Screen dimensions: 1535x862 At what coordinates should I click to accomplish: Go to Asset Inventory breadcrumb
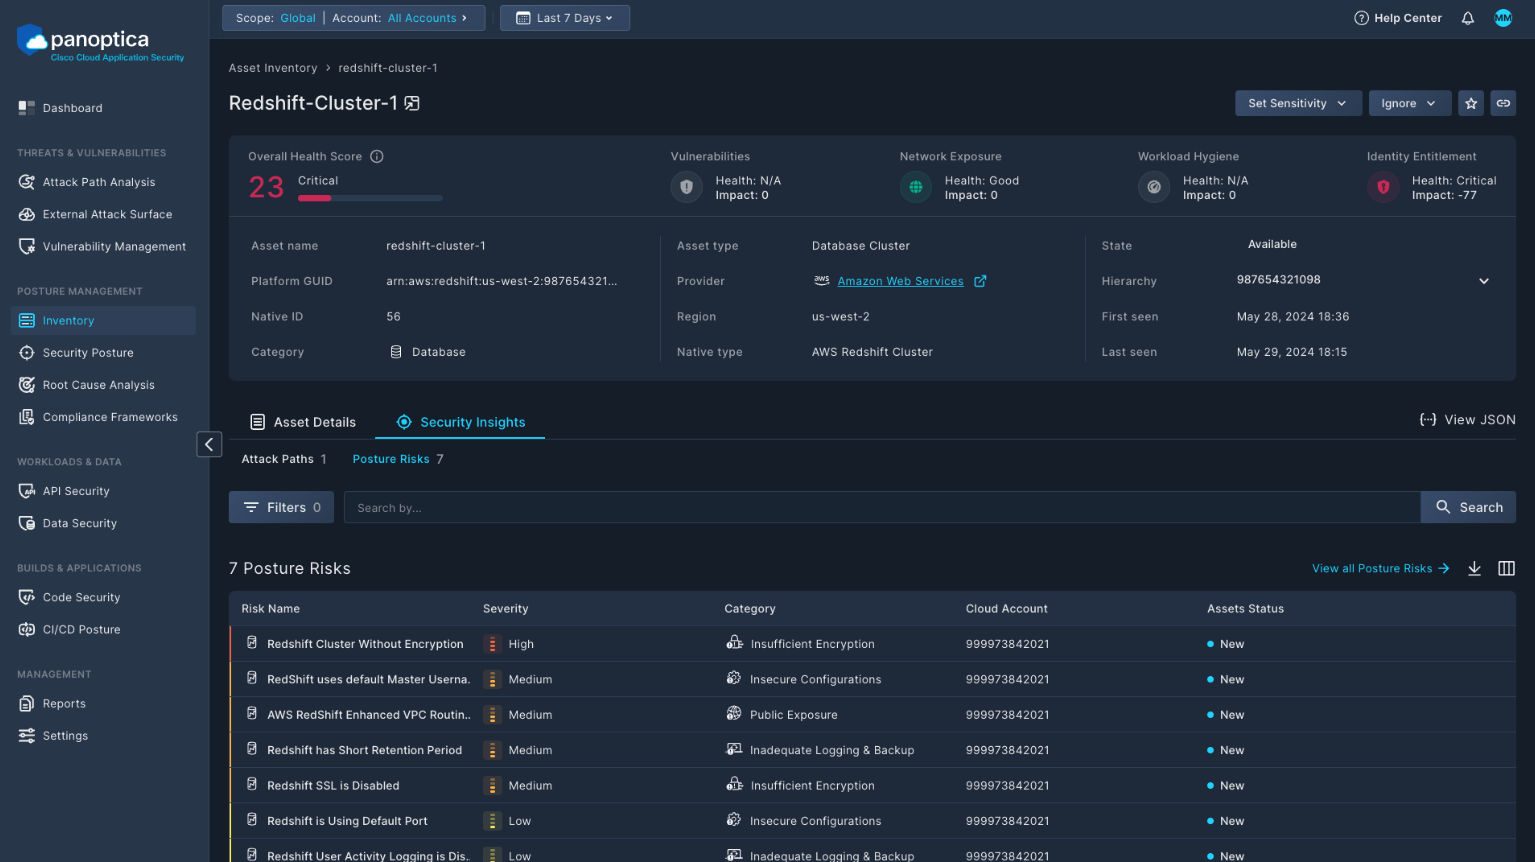(x=273, y=68)
